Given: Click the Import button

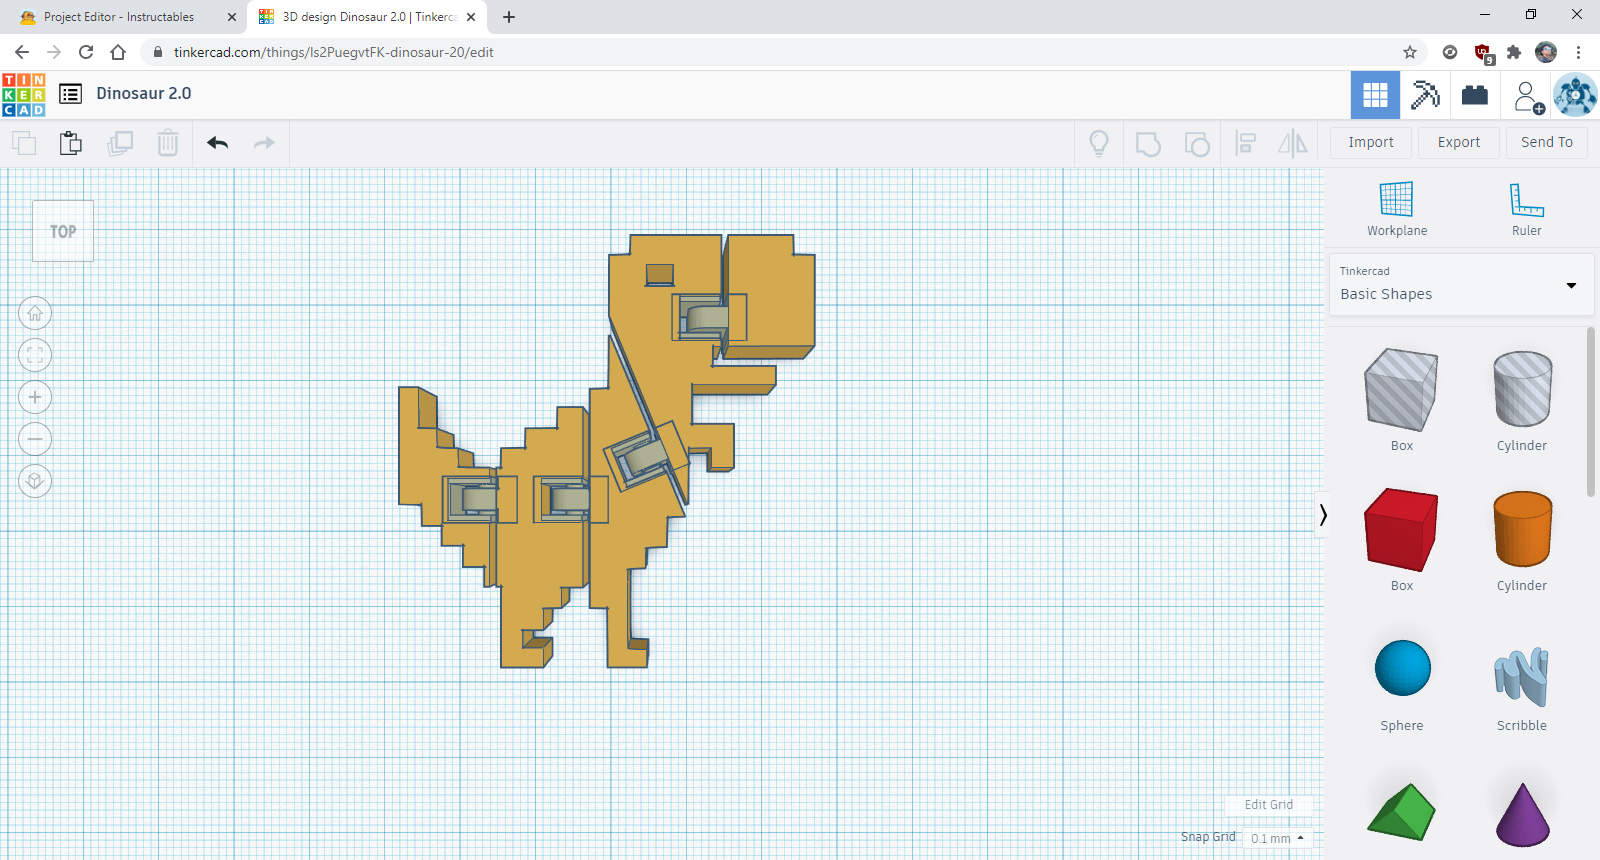Looking at the screenshot, I should point(1370,142).
